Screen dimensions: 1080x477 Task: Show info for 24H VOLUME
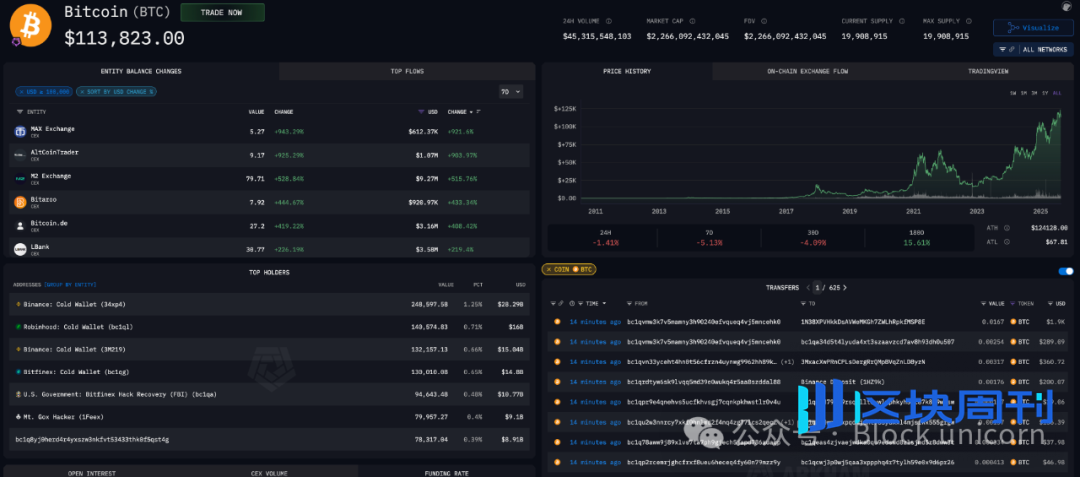point(608,21)
